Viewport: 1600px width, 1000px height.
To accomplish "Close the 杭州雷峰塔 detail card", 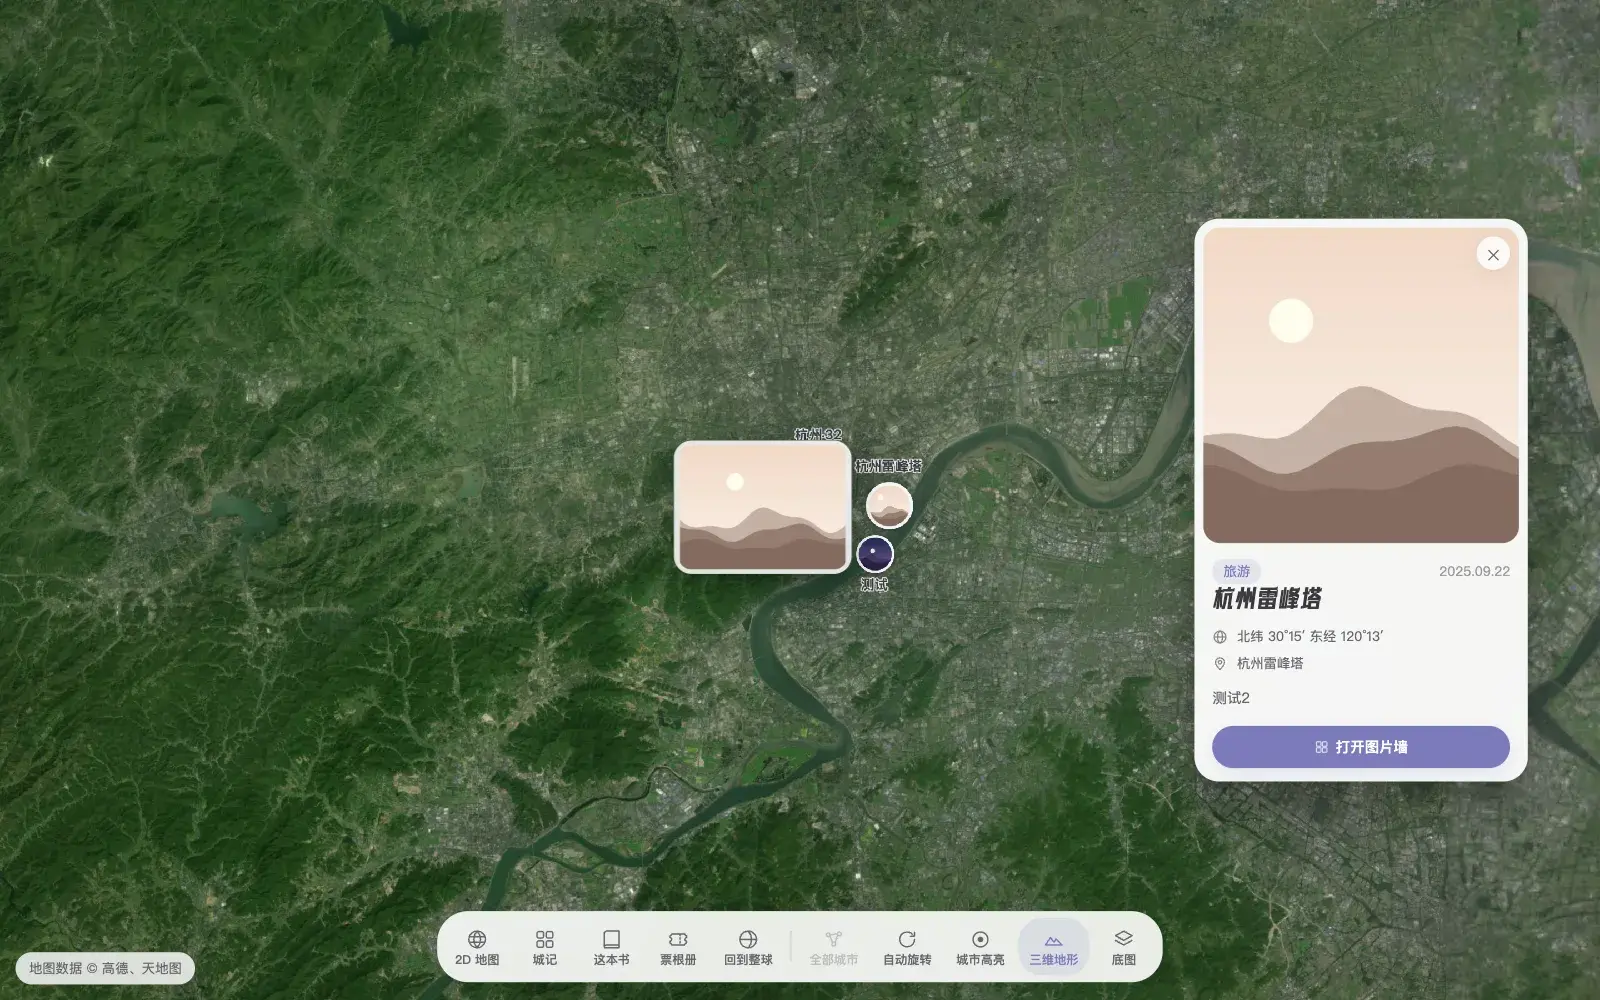I will point(1493,255).
